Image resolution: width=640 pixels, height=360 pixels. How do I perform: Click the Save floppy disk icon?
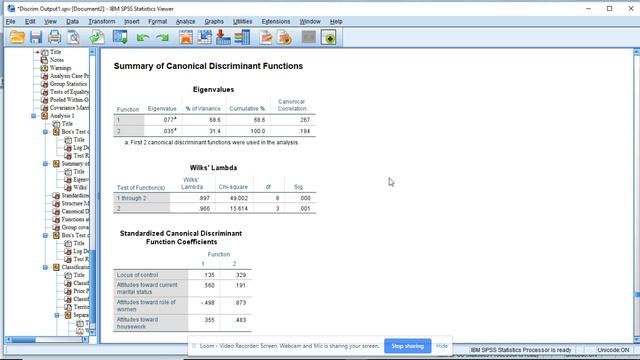[36, 37]
